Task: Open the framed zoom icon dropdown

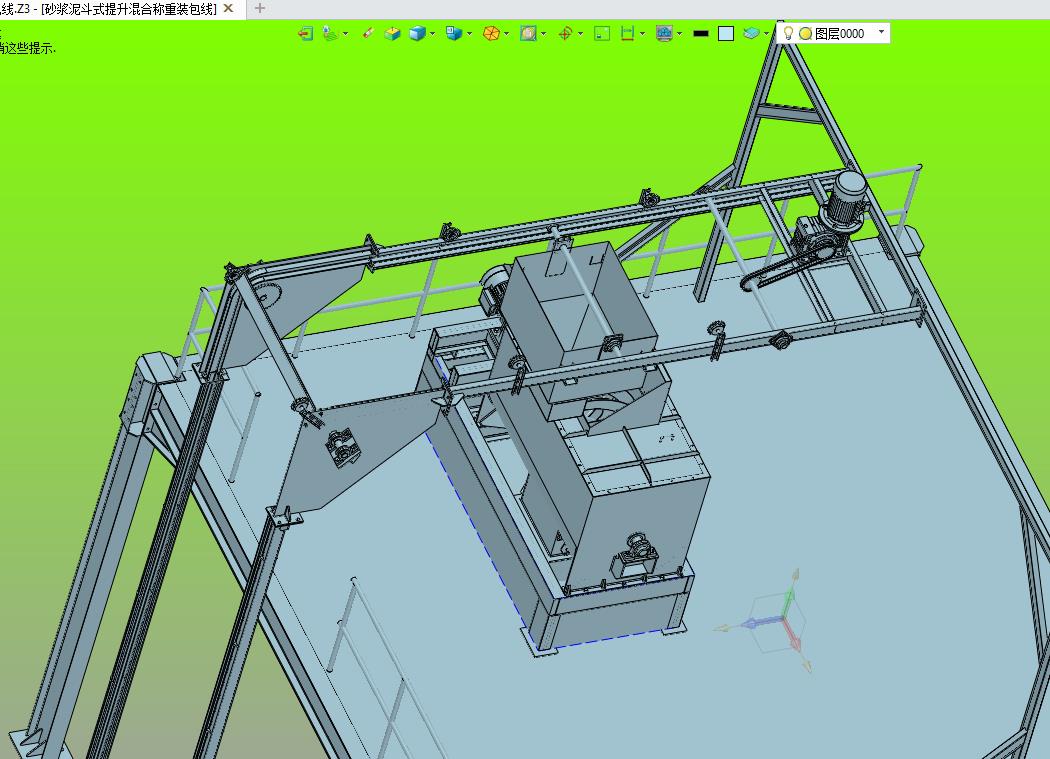Action: click(544, 33)
